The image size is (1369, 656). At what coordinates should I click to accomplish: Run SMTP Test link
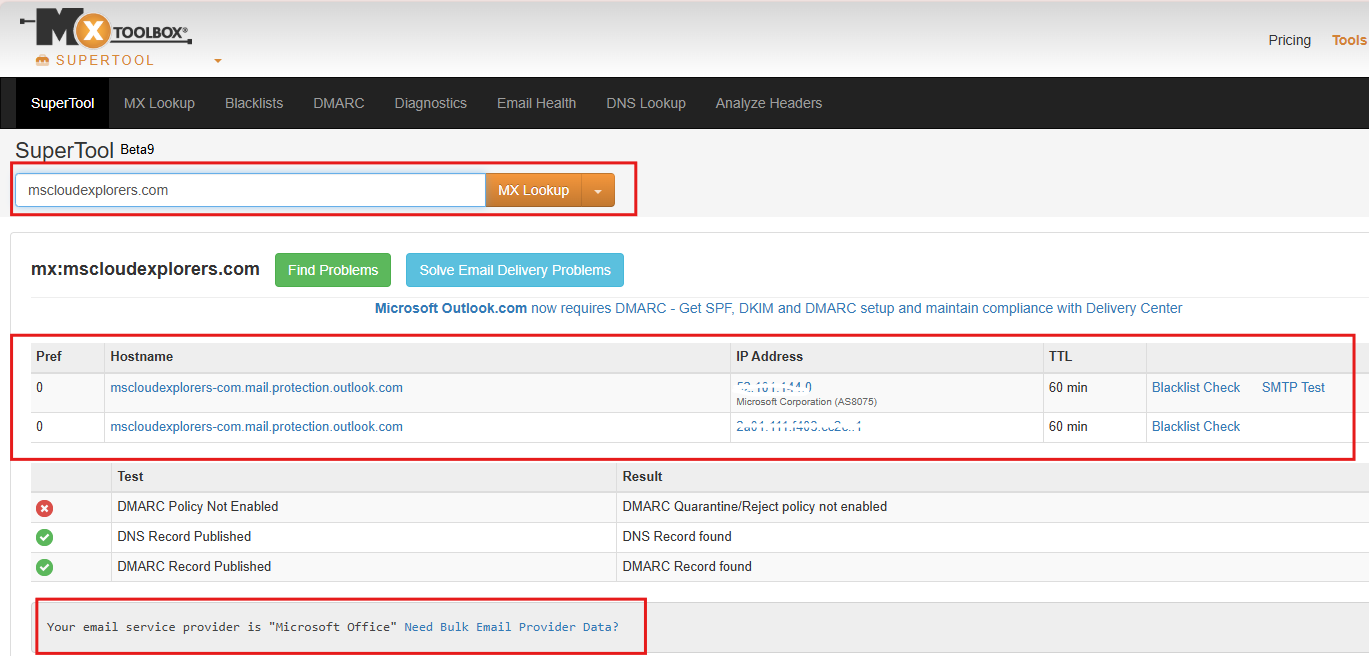[1293, 387]
